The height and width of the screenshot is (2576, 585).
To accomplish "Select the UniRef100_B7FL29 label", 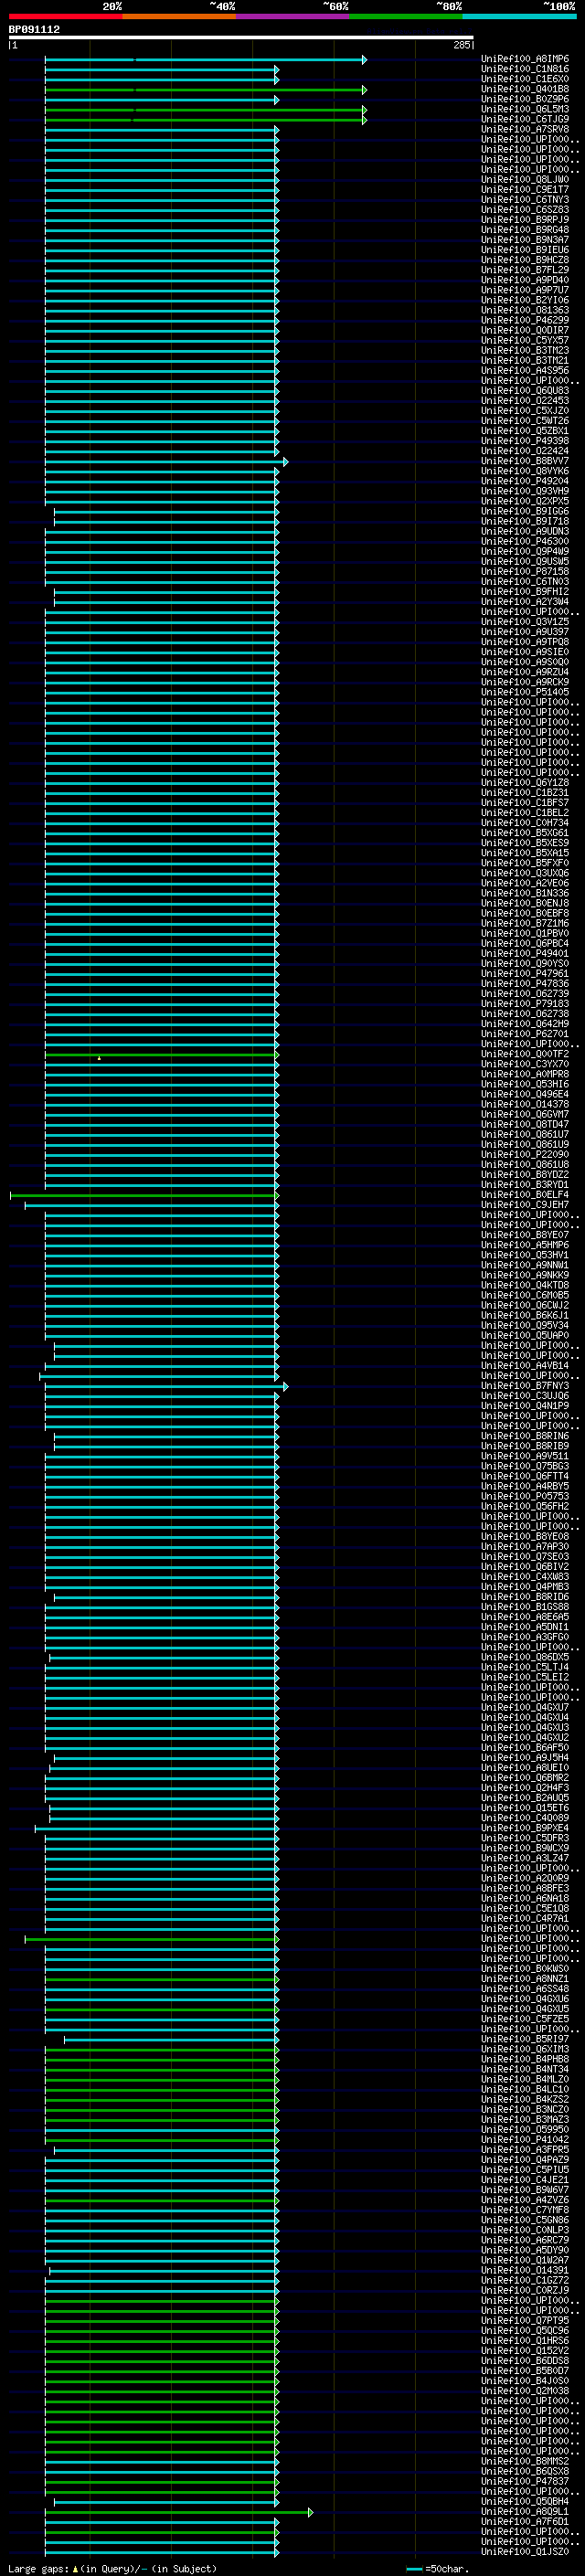I will click(x=525, y=270).
